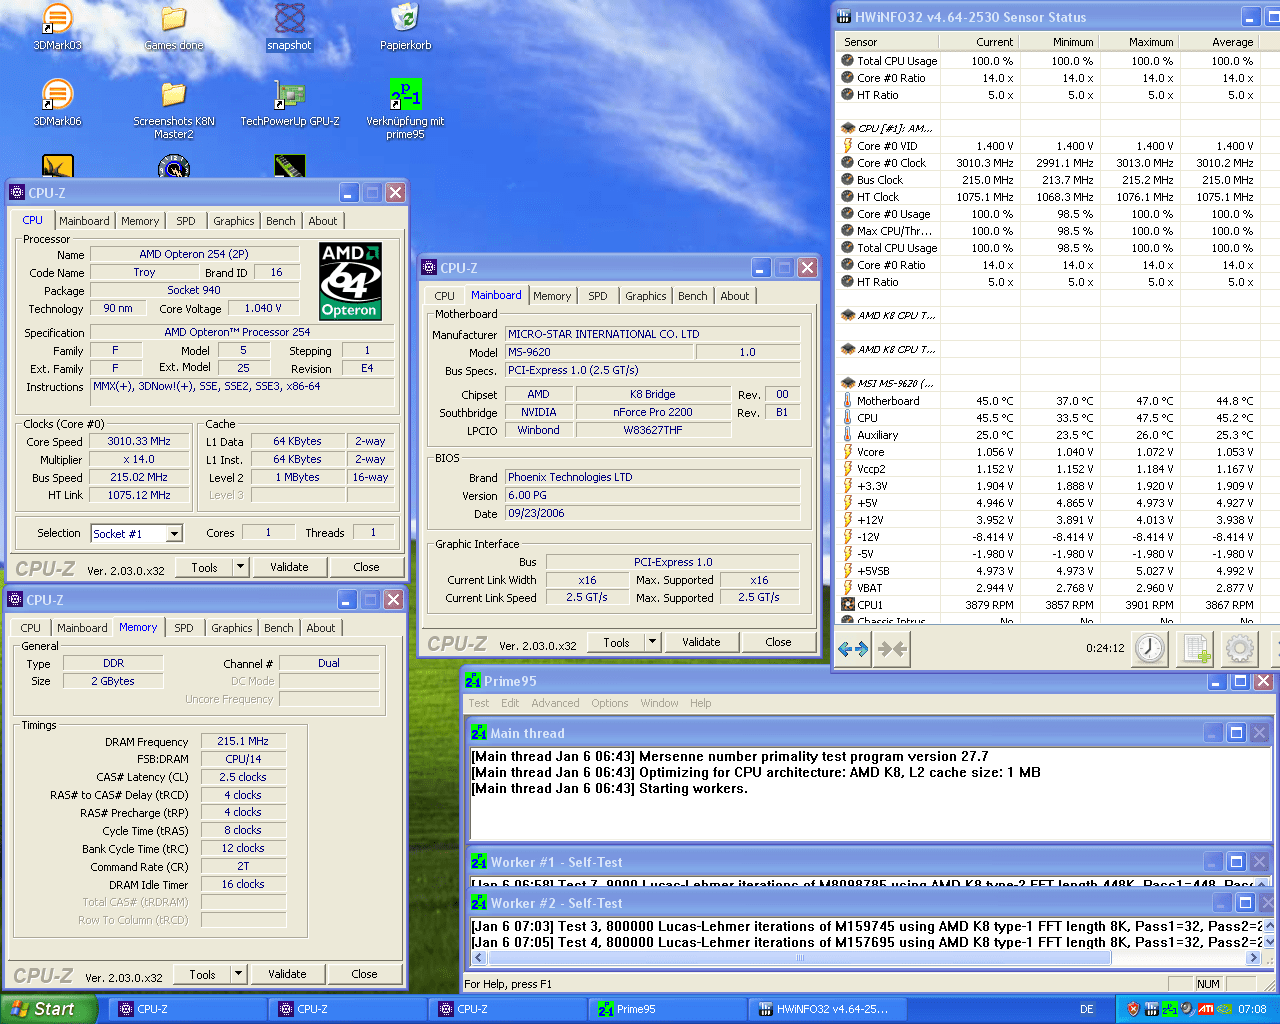Viewport: 1280px width, 1024px height.
Task: Open the prime95 Verknüpfung shortcut
Action: point(405,109)
